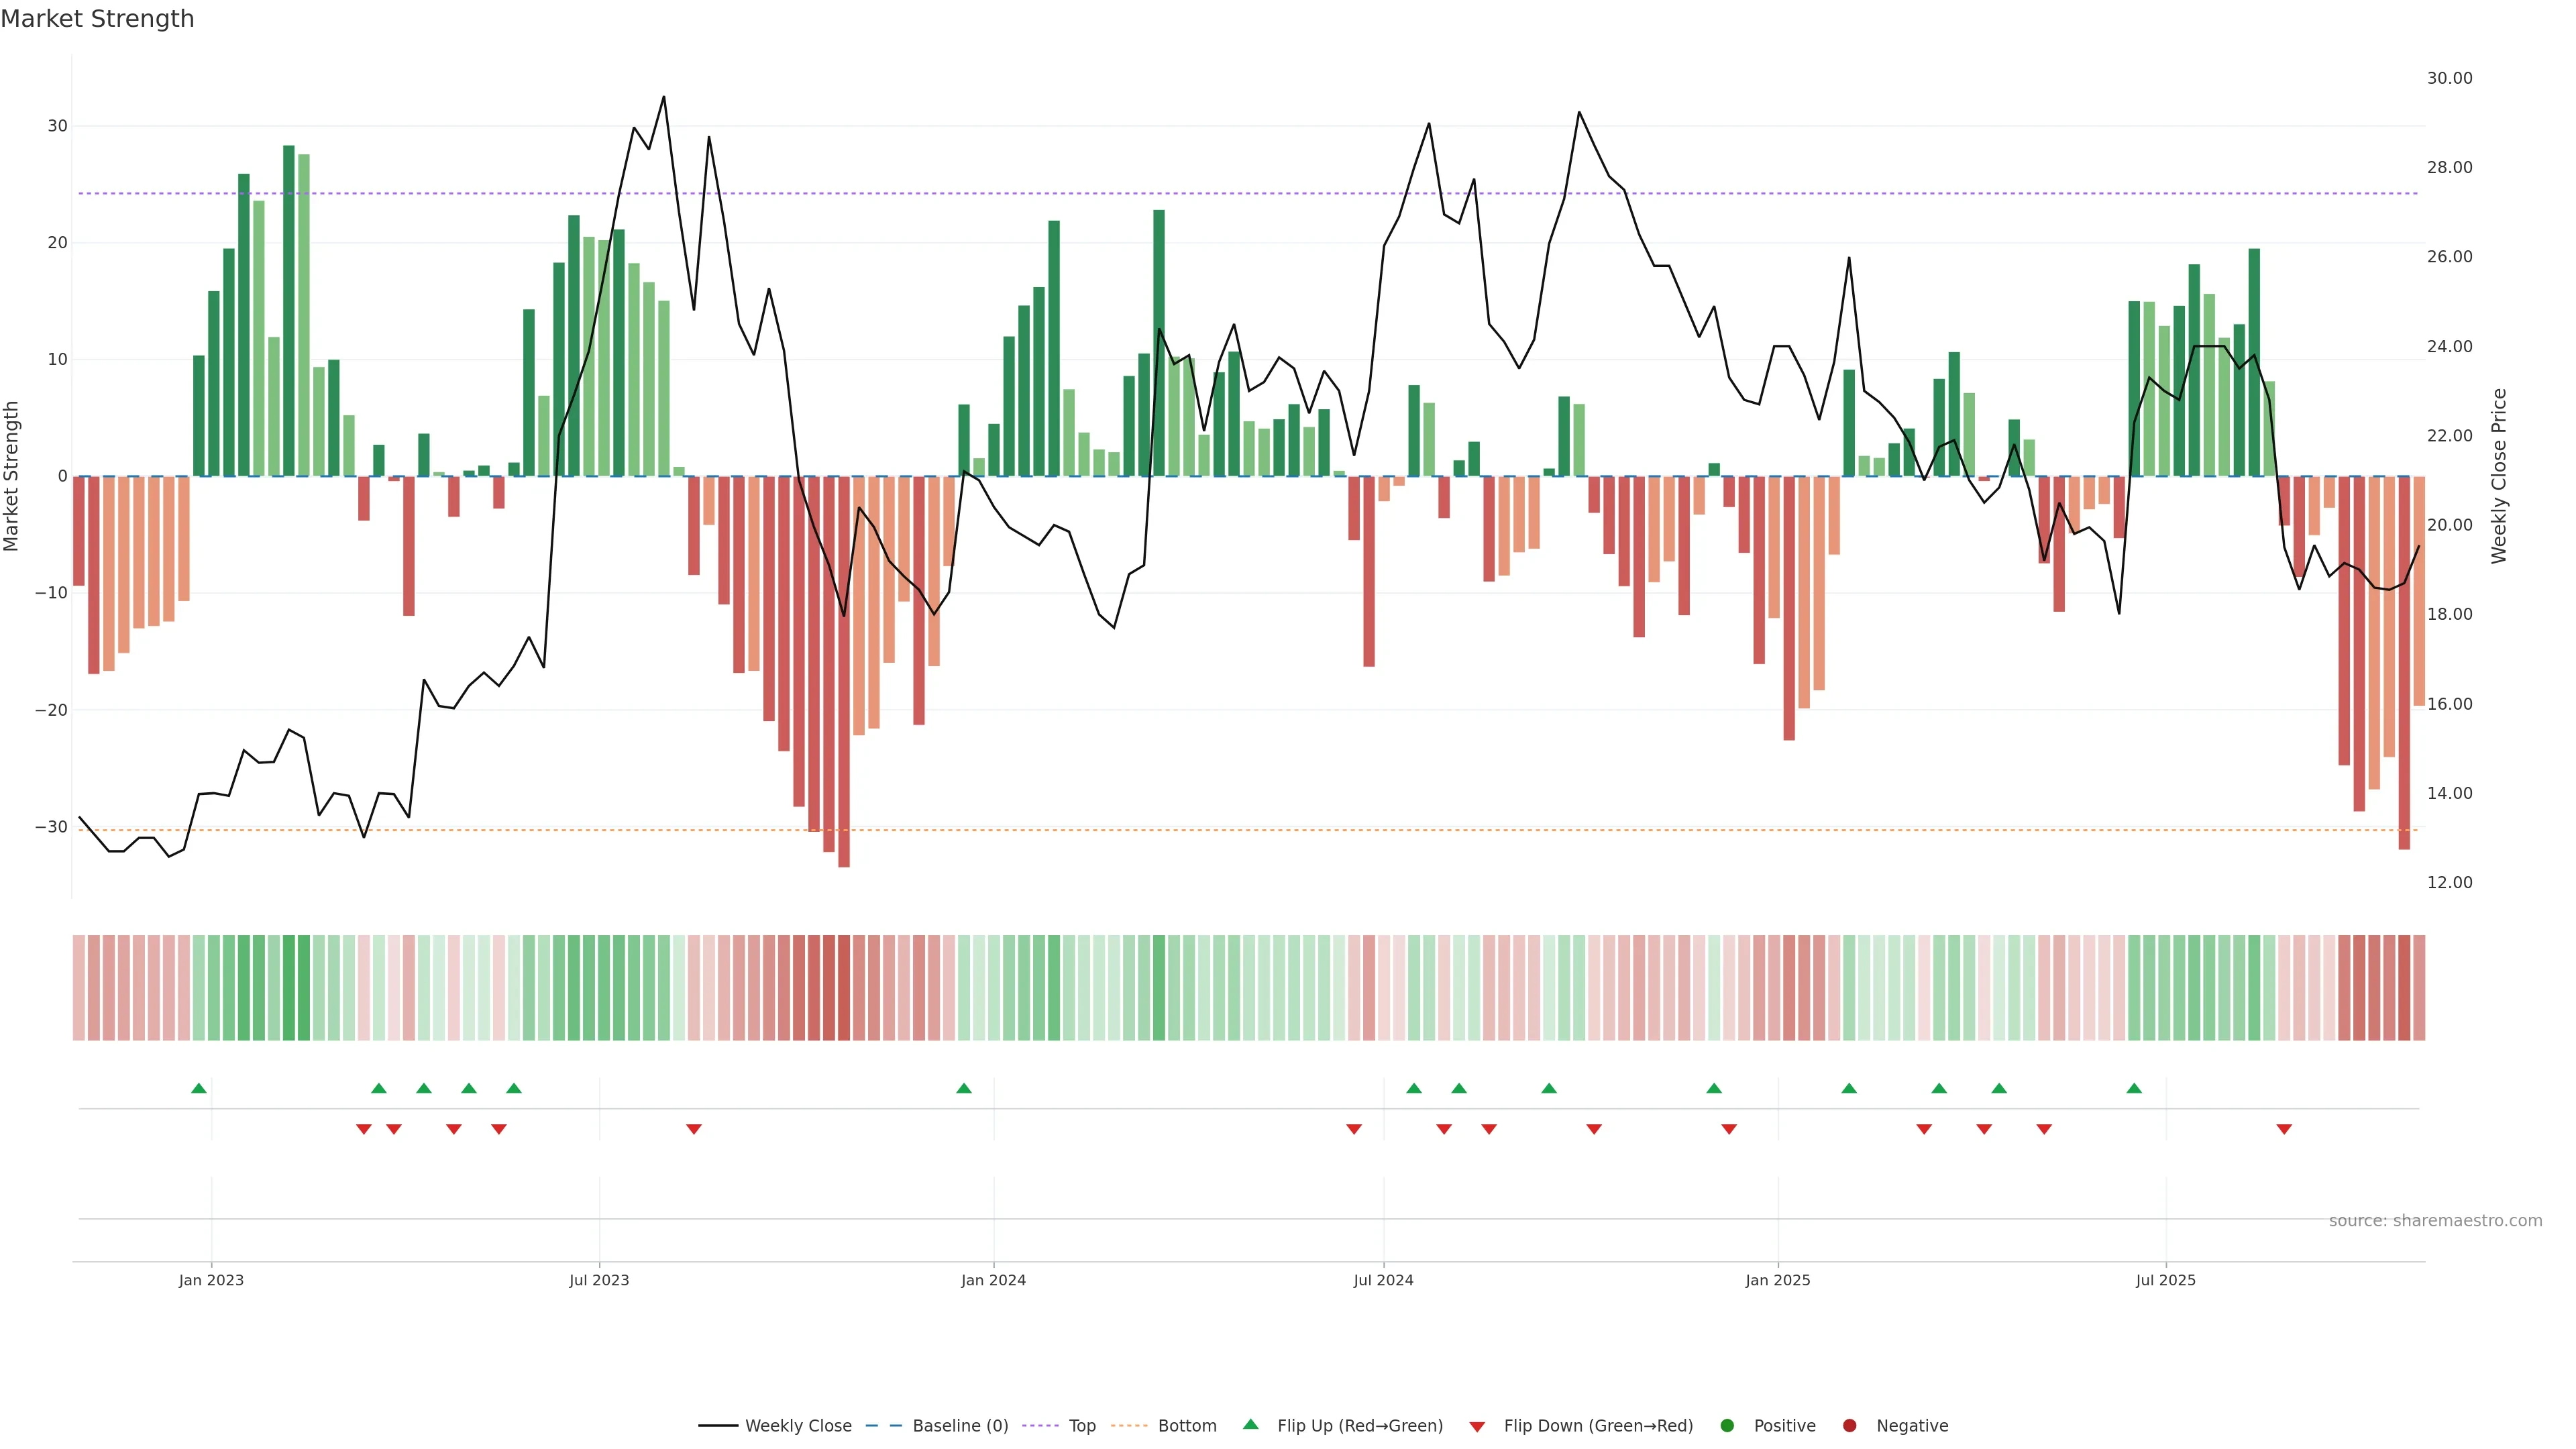Click last flip-up triangle before Jul 2025
Viewport: 2576px width, 1449px height.
pyautogui.click(x=2134, y=1088)
